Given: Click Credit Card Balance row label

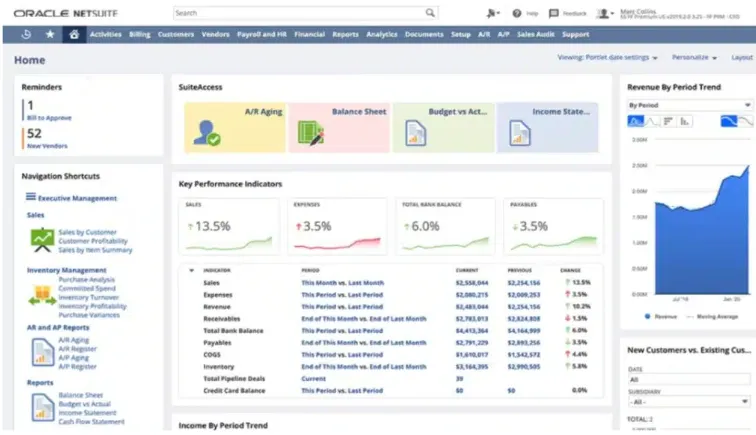Looking at the screenshot, I should [x=234, y=391].
